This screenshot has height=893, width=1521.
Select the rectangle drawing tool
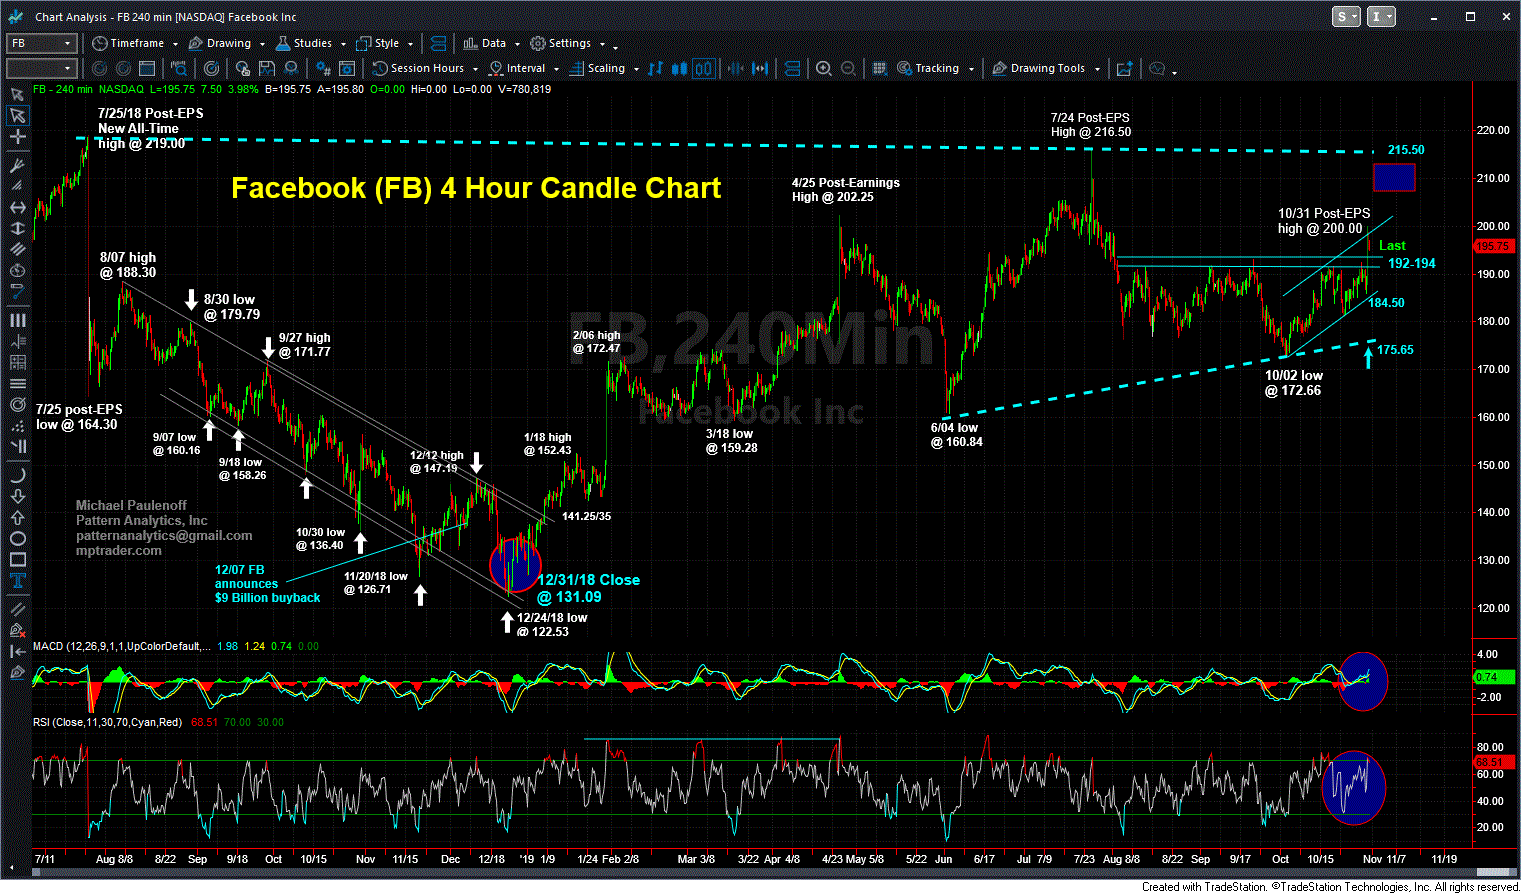click(17, 559)
